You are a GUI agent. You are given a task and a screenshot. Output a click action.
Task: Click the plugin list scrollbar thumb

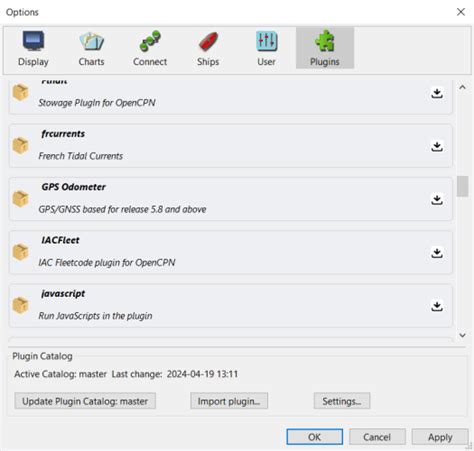pos(462,186)
